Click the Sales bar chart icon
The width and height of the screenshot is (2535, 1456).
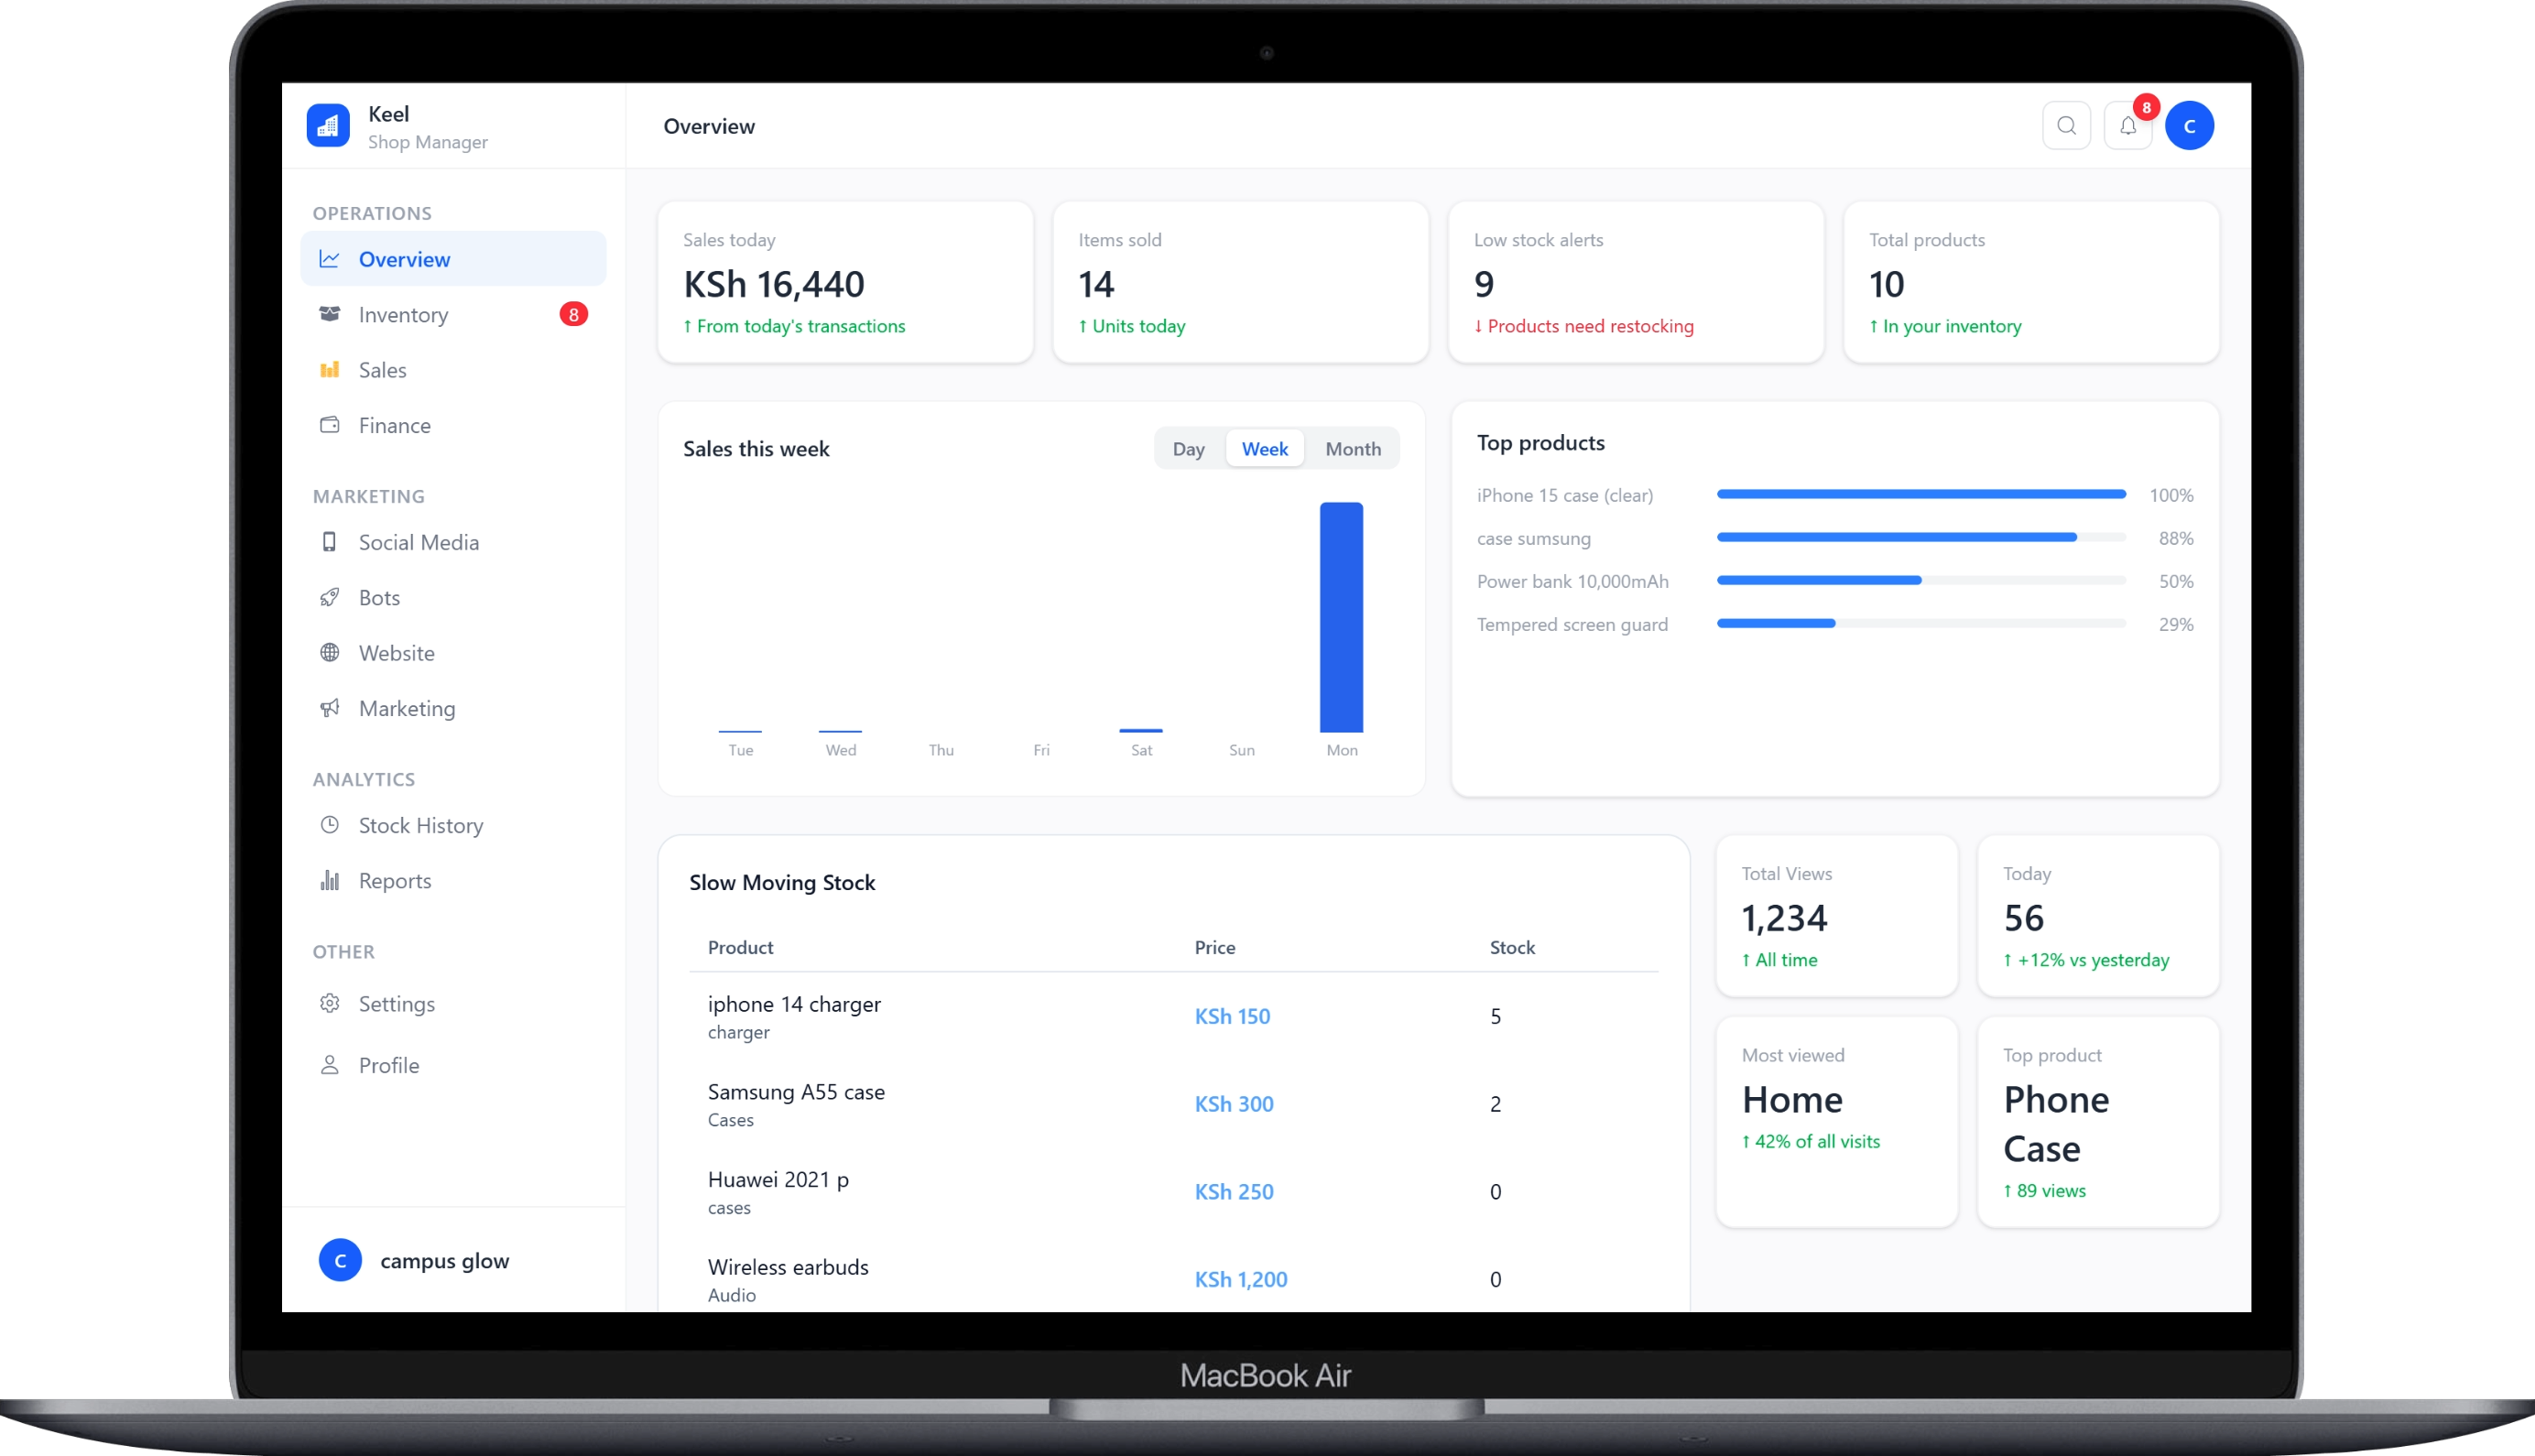coord(329,370)
